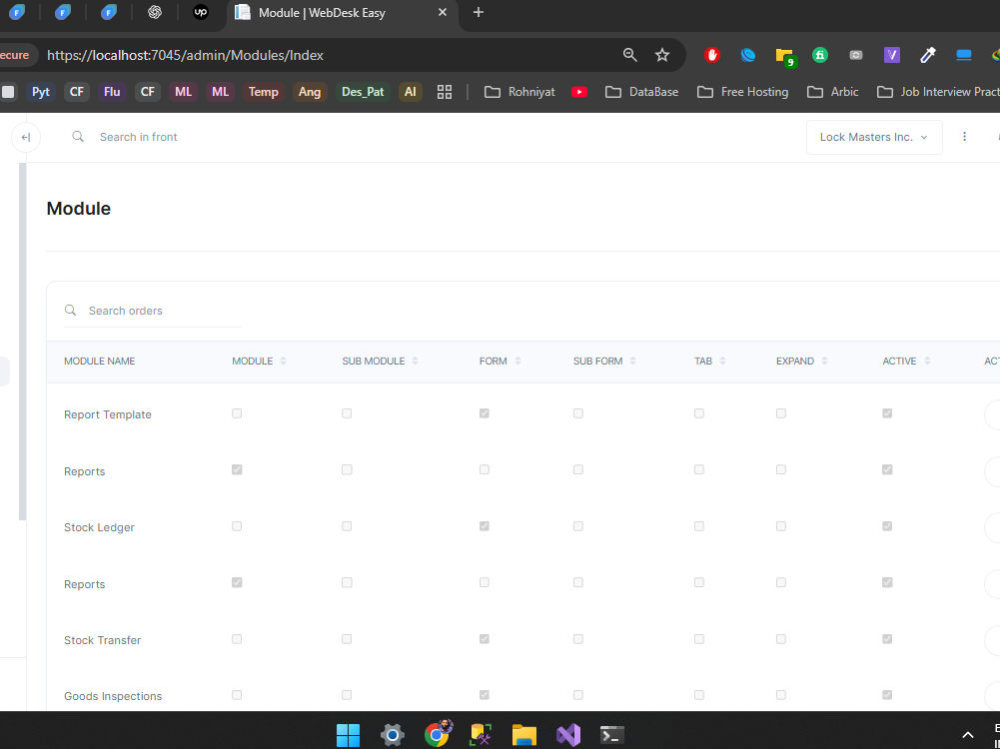Viewport: 1000px width, 749px height.
Task: Focus the Search in front field
Action: click(138, 137)
